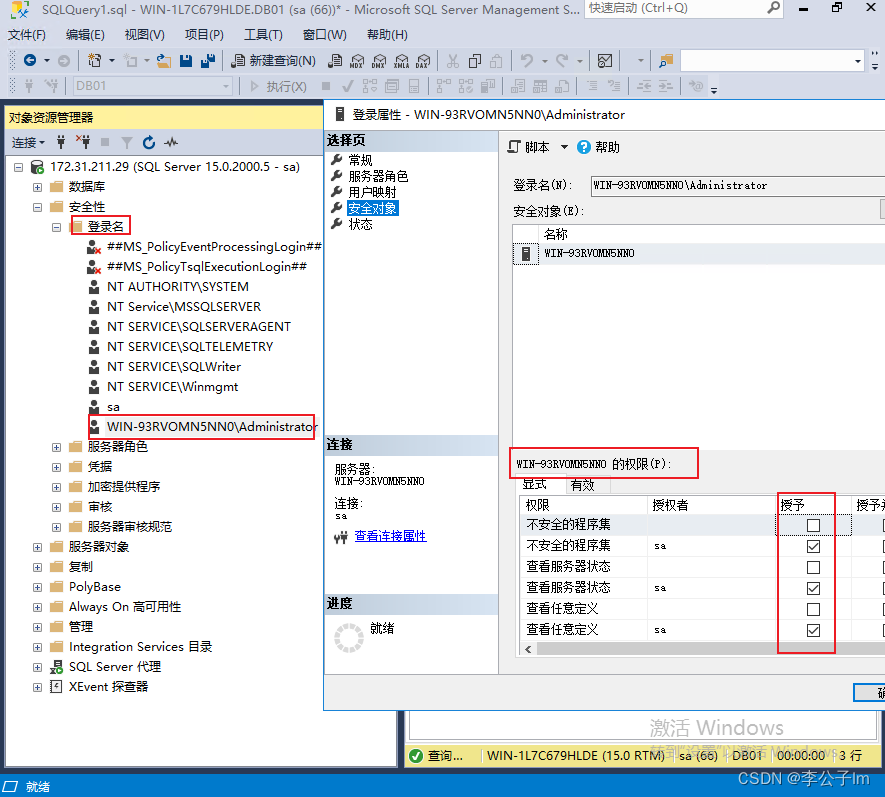Click the Save All icon
This screenshot has width=885, height=797.
(x=208, y=60)
